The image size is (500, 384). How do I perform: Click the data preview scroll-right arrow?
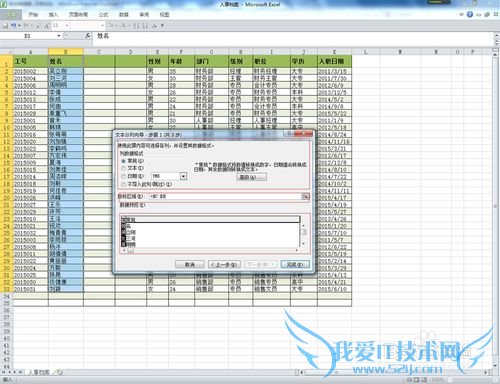296,250
